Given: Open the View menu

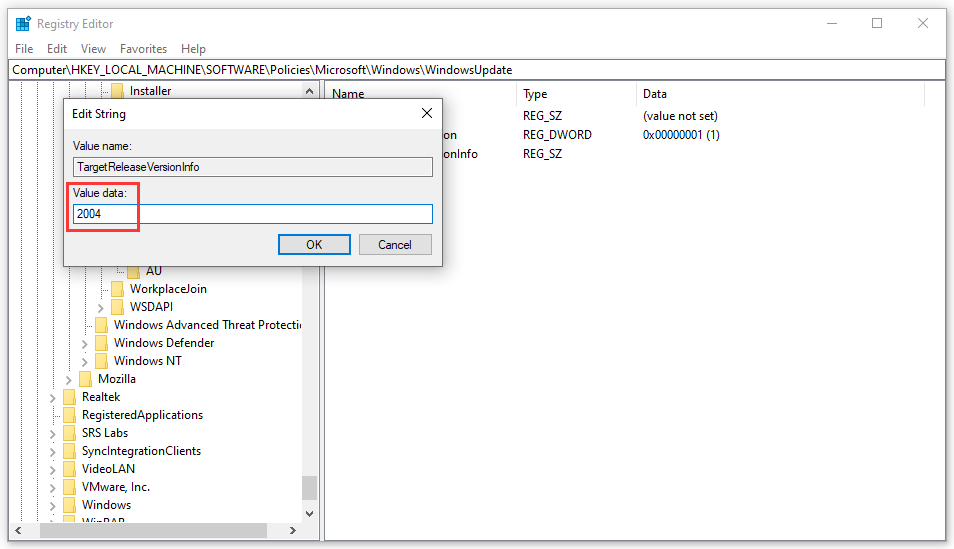Looking at the screenshot, I should click(x=93, y=49).
